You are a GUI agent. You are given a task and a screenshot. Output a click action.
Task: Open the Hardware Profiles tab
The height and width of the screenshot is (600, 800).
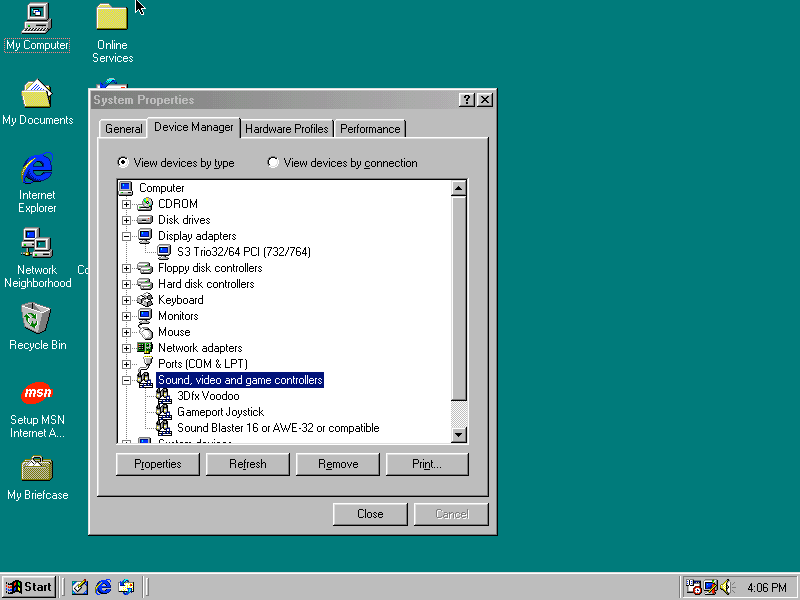[x=287, y=129]
